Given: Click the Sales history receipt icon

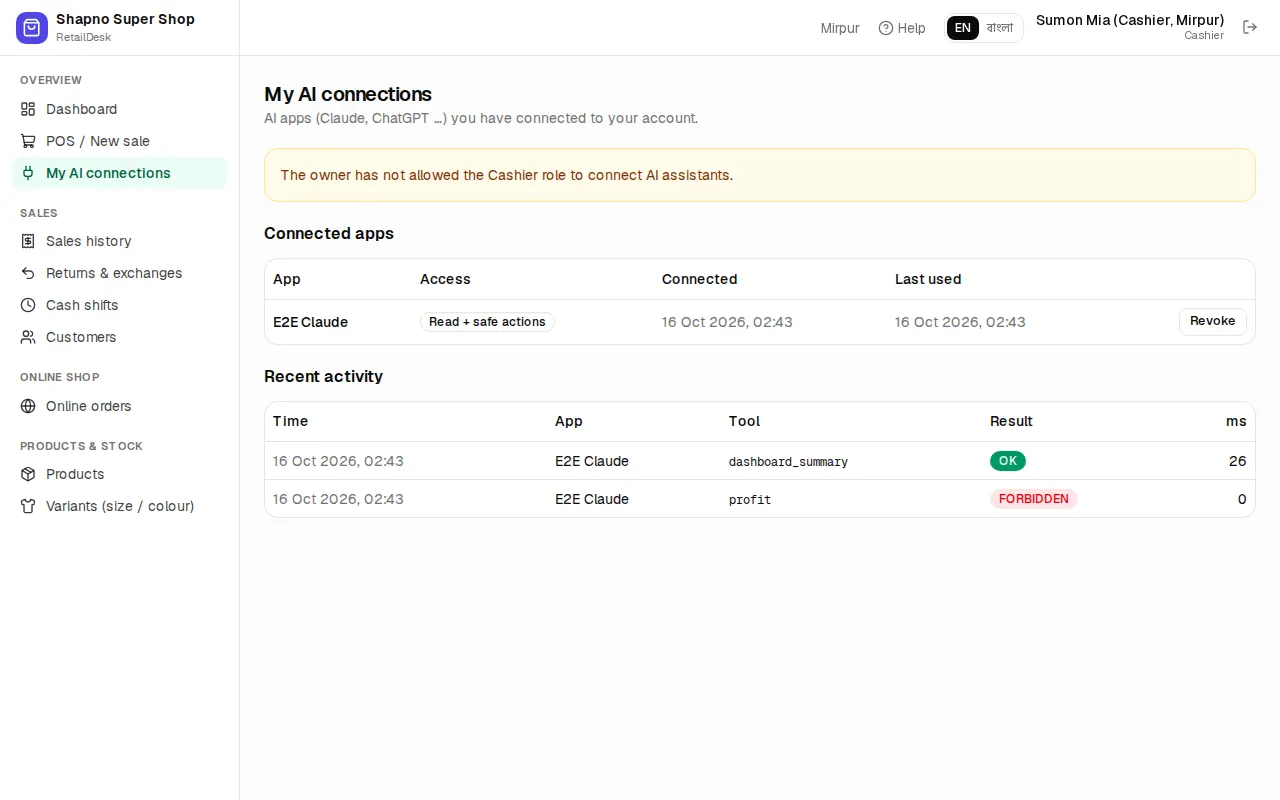Looking at the screenshot, I should 28,241.
